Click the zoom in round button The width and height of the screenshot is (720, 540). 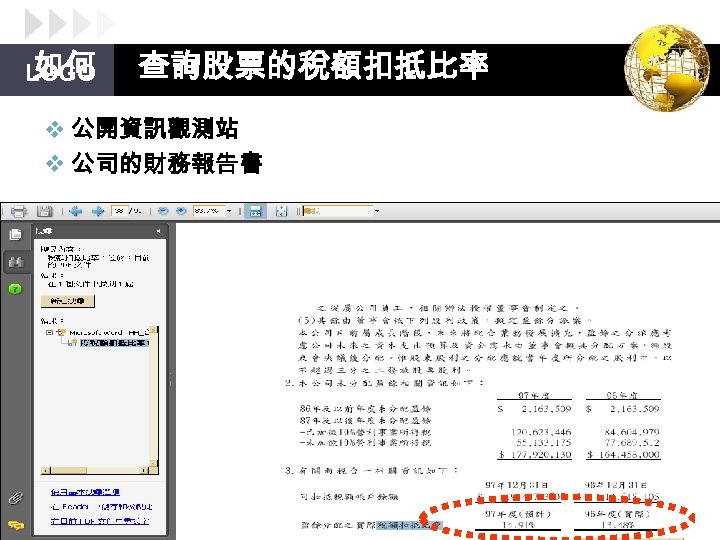(x=181, y=211)
